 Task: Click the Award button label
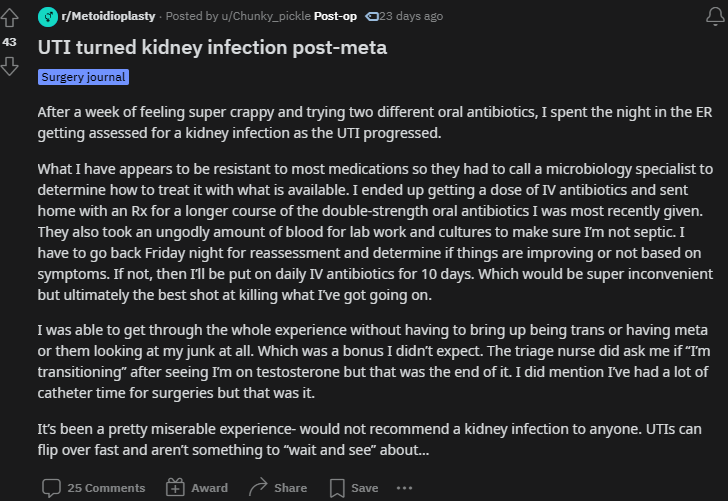(x=209, y=488)
